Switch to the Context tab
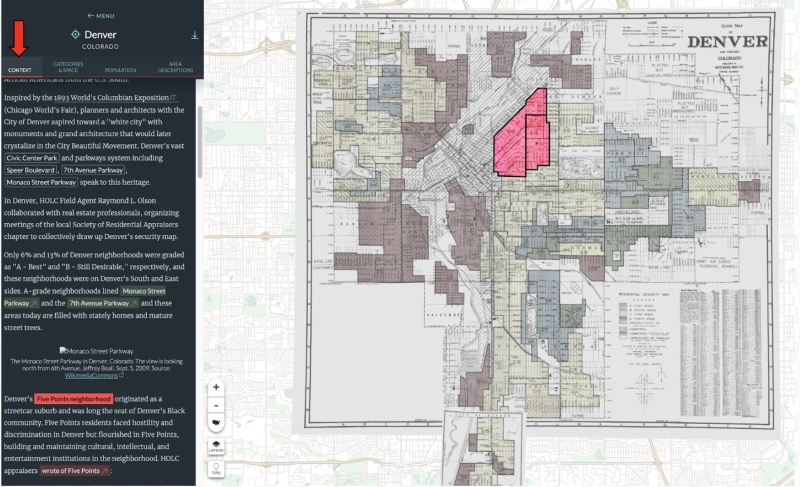Viewport: 800px width, 487px height. pyautogui.click(x=20, y=70)
